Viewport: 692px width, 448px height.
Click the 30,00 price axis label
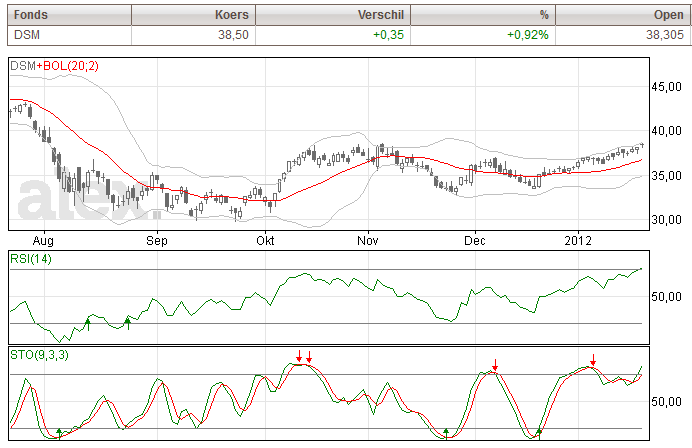pyautogui.click(x=666, y=220)
